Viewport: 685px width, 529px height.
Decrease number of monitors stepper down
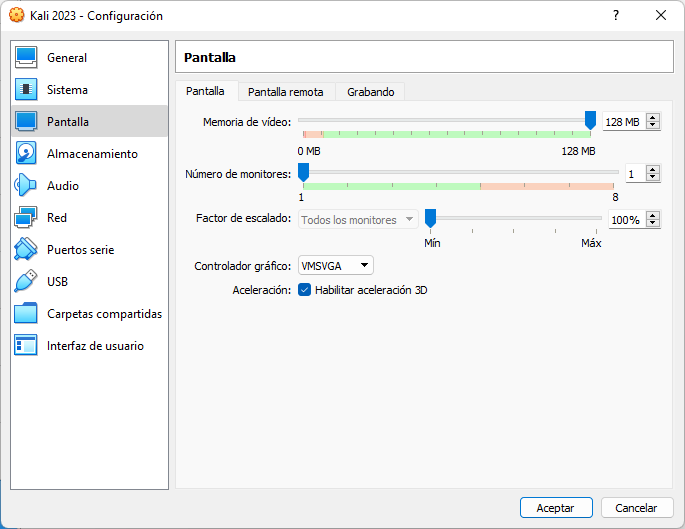(653, 177)
